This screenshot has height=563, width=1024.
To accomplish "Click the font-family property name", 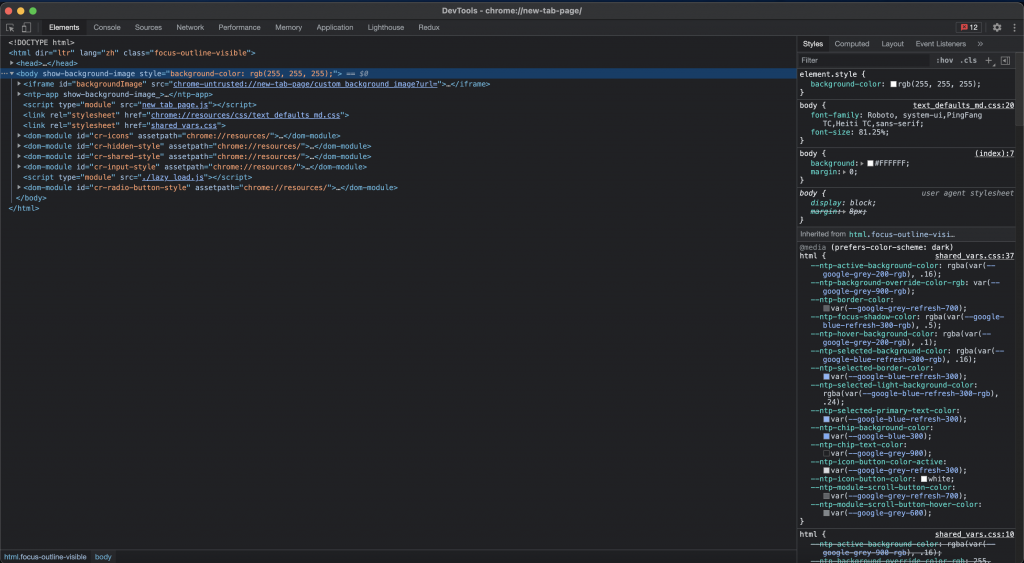I will [x=835, y=115].
